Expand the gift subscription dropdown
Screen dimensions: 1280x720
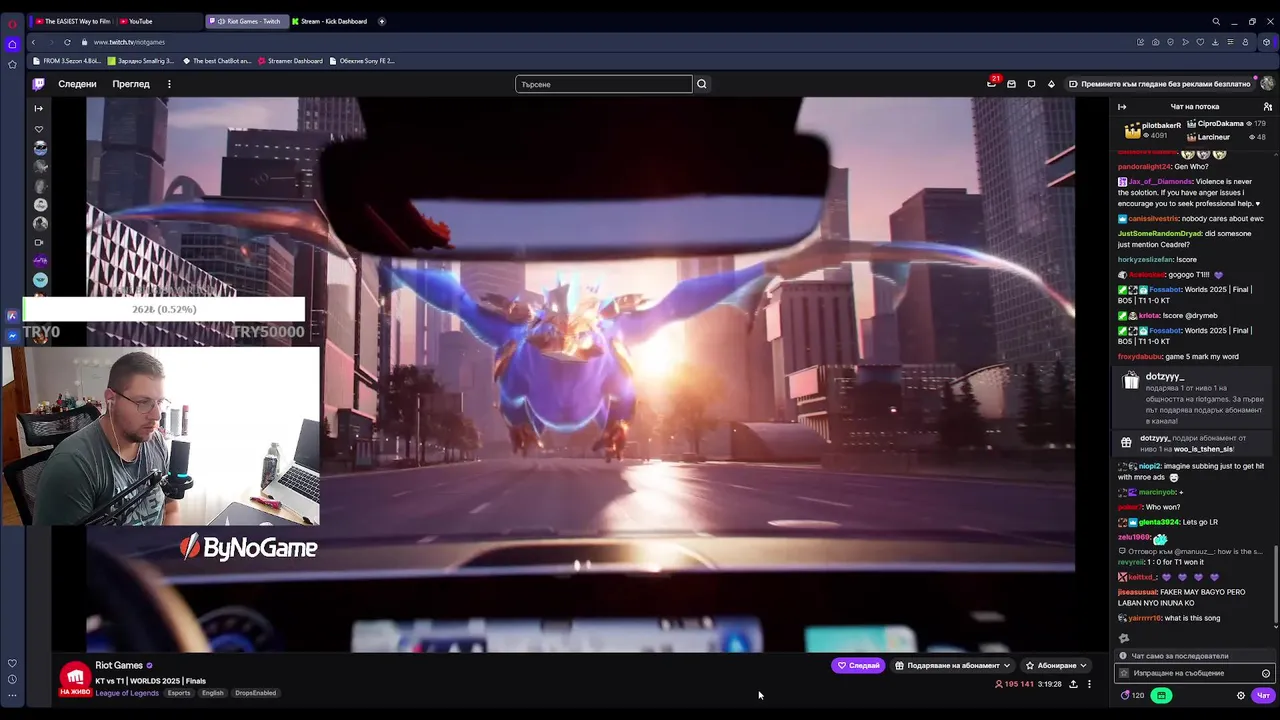click(x=953, y=665)
